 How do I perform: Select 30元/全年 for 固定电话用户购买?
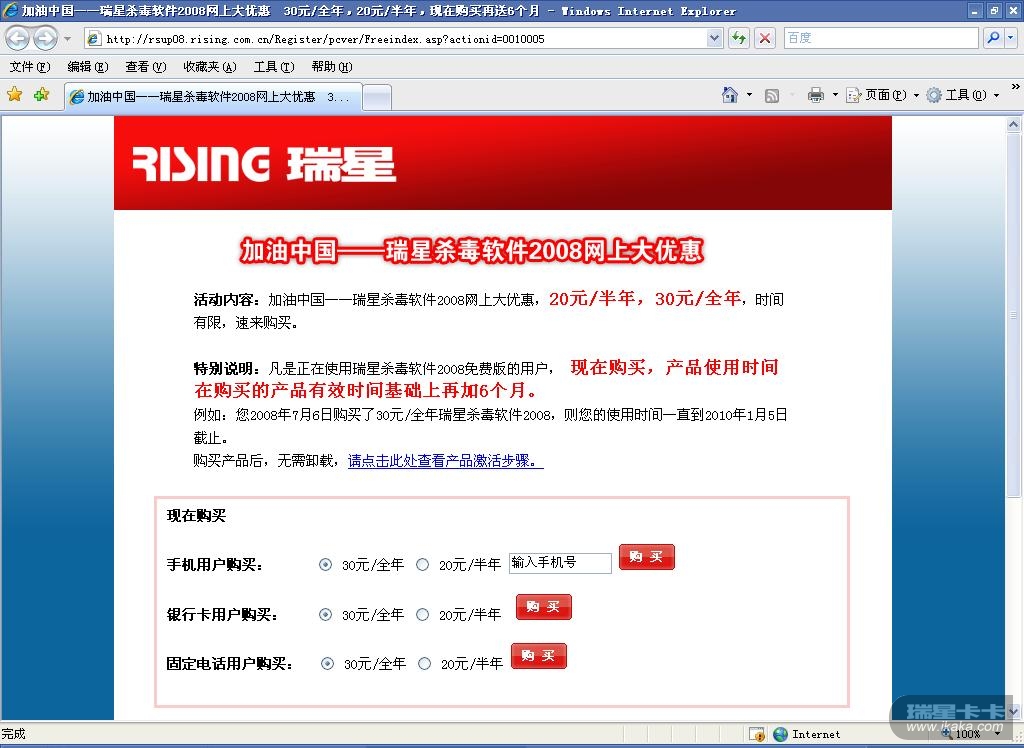point(327,664)
